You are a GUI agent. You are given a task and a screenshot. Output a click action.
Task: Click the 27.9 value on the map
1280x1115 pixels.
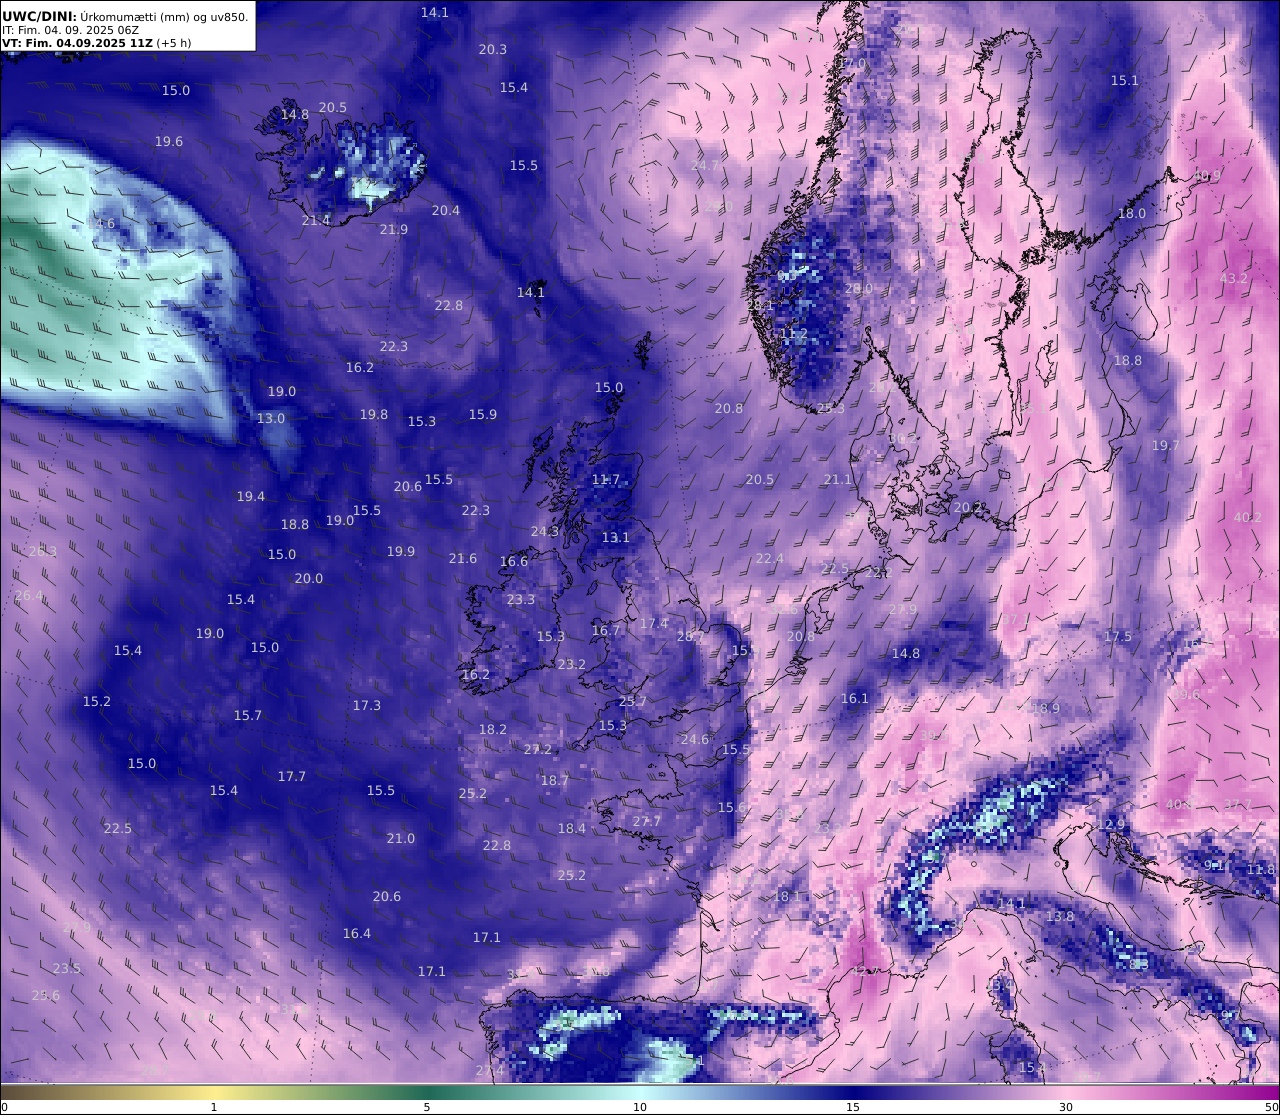(903, 609)
